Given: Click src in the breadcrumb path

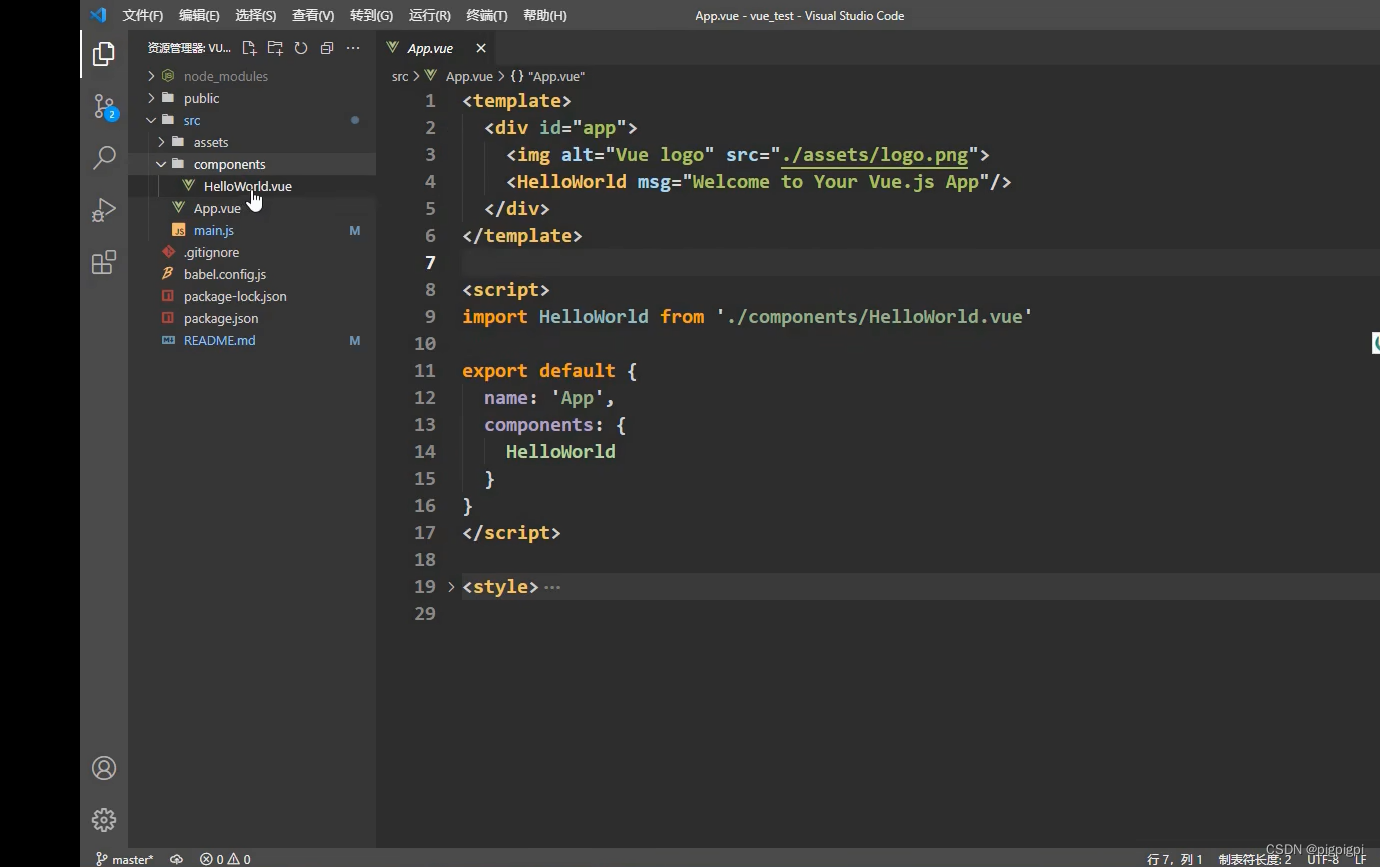Looking at the screenshot, I should 400,76.
